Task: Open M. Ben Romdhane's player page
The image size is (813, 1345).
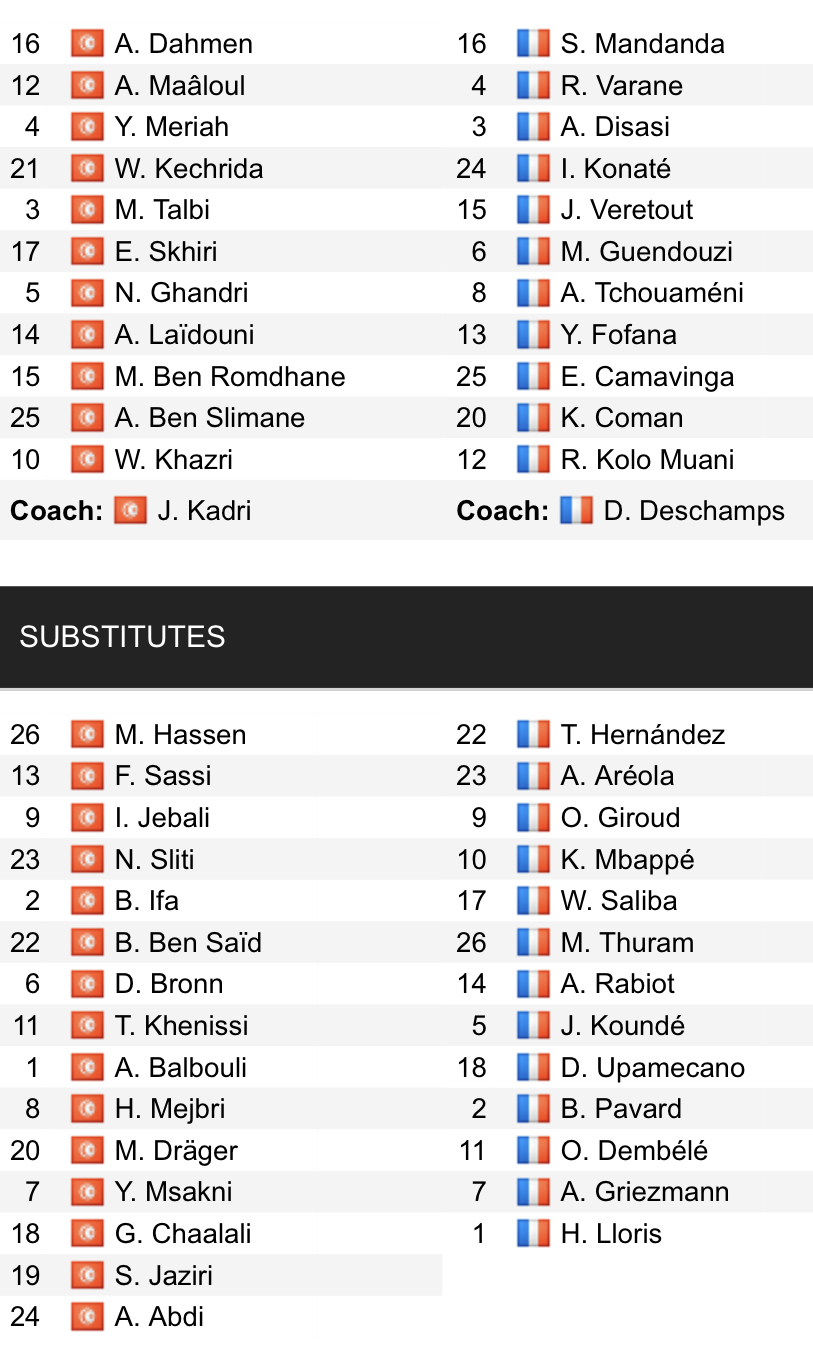Action: point(230,377)
